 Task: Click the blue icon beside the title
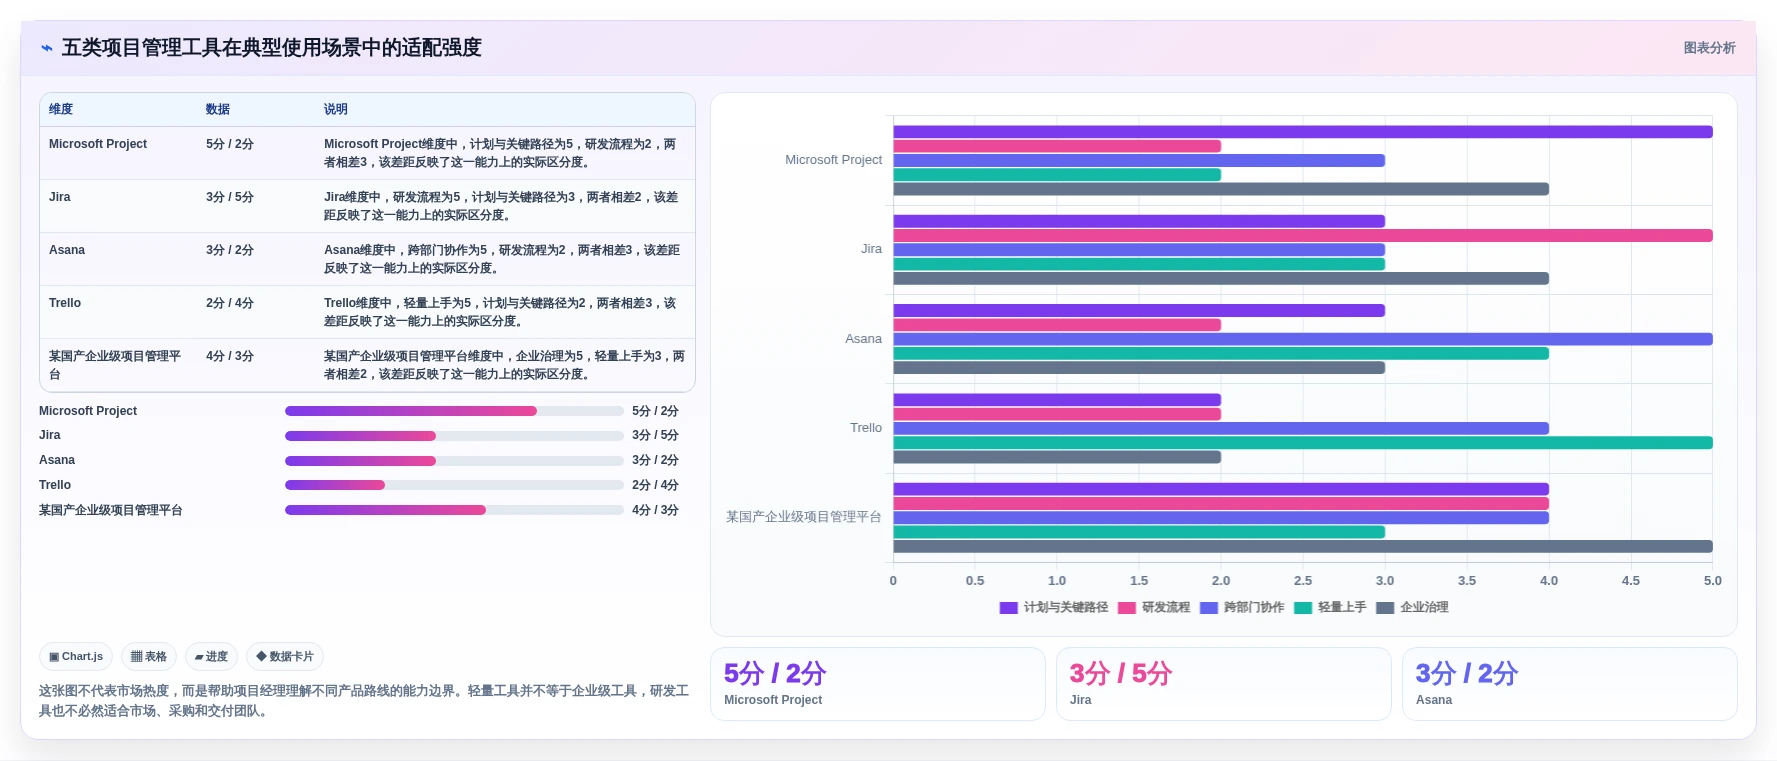point(47,48)
